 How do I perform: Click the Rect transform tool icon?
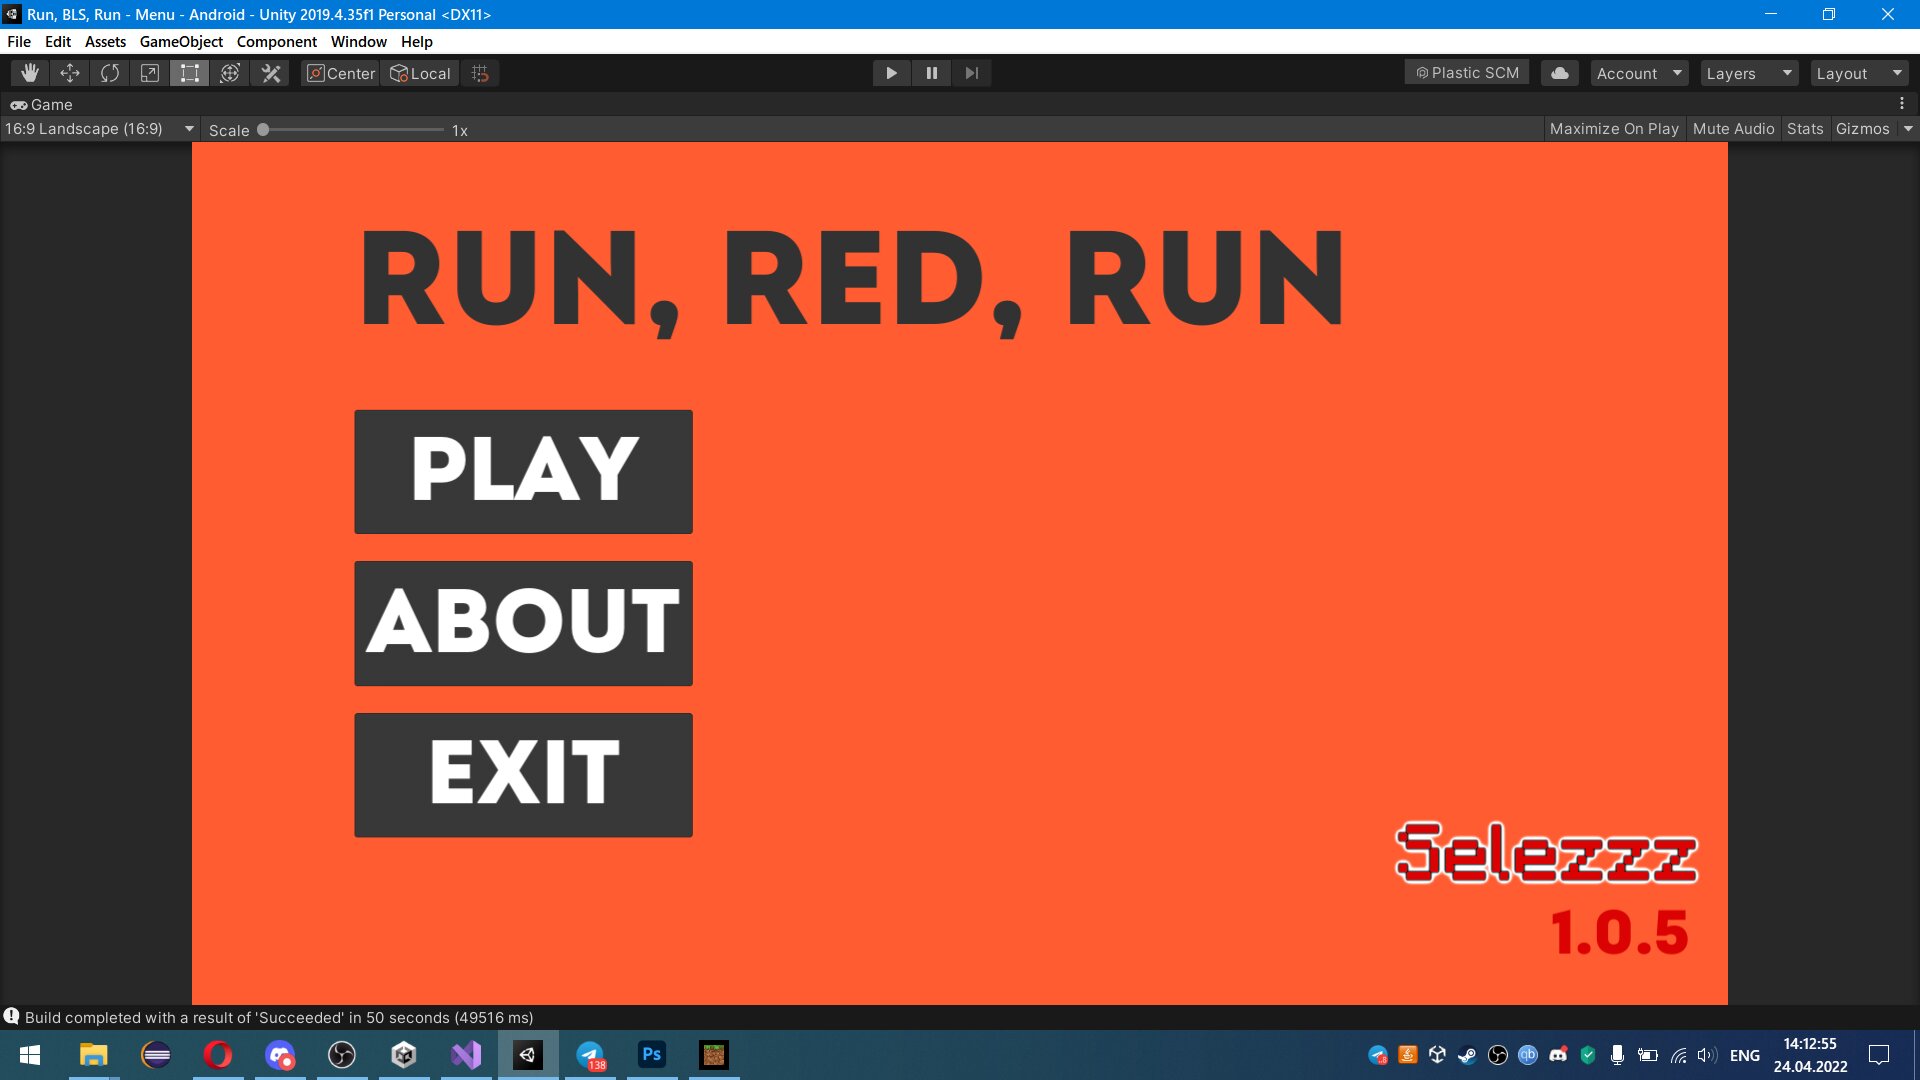(x=190, y=73)
